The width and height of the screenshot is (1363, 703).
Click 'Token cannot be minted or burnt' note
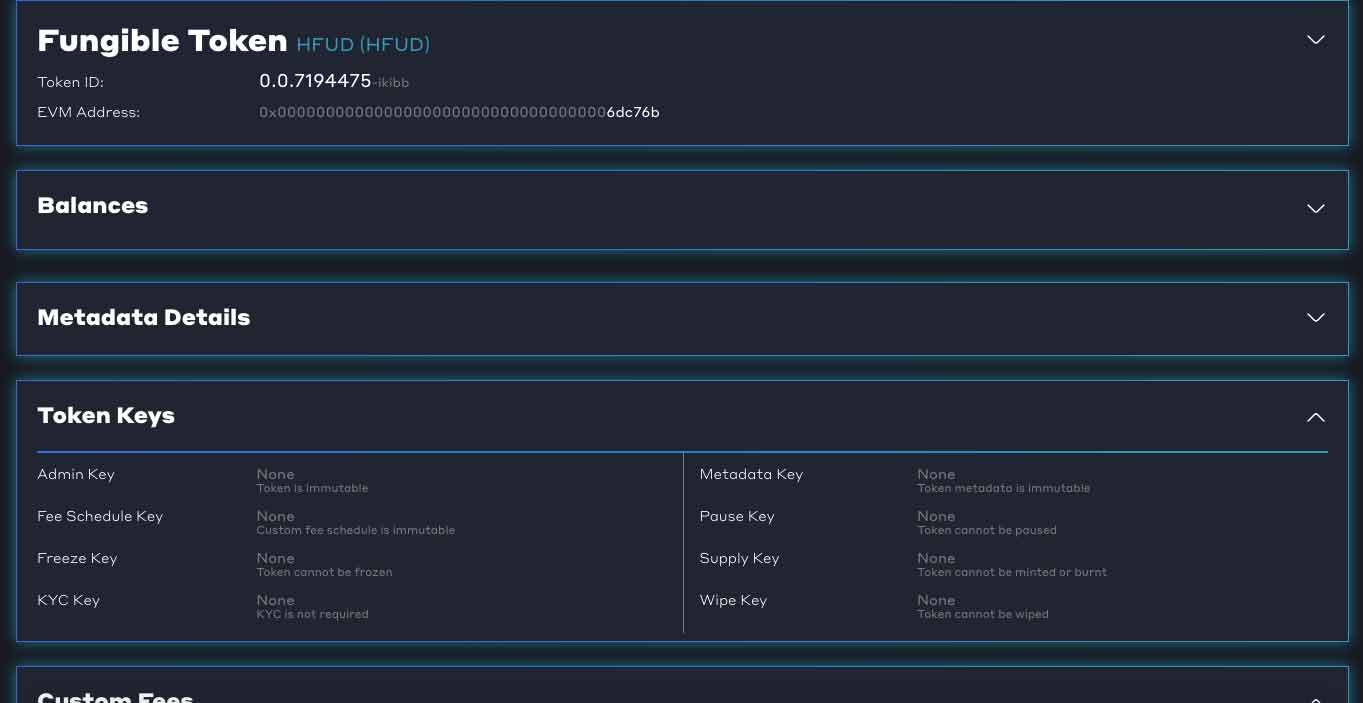1012,572
